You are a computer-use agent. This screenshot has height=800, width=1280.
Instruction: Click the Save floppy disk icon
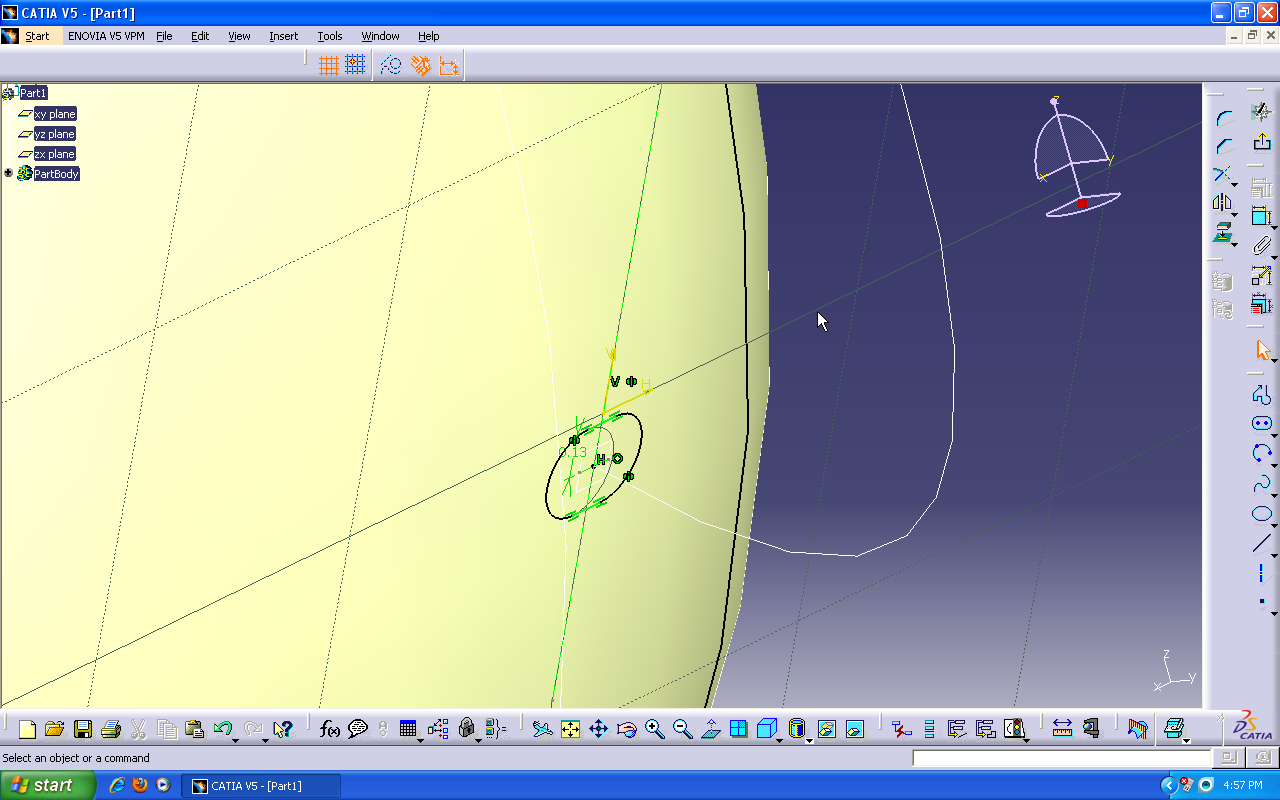[83, 729]
